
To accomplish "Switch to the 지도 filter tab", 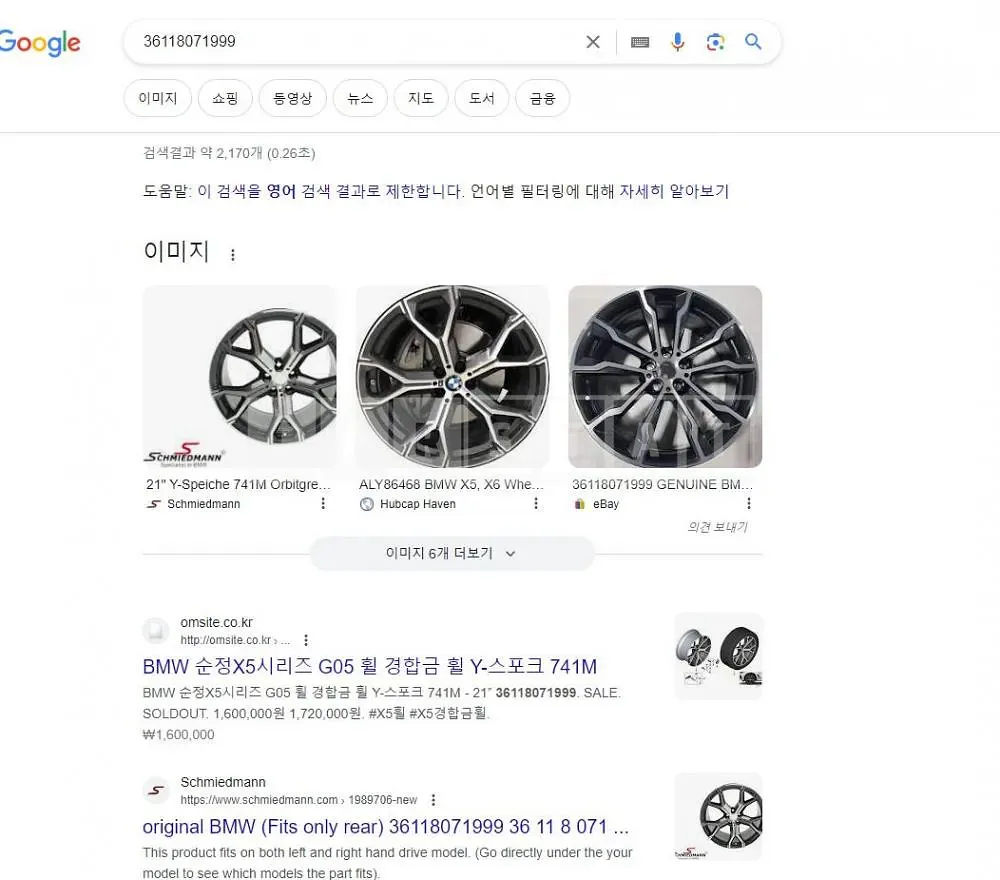I will [x=421, y=98].
